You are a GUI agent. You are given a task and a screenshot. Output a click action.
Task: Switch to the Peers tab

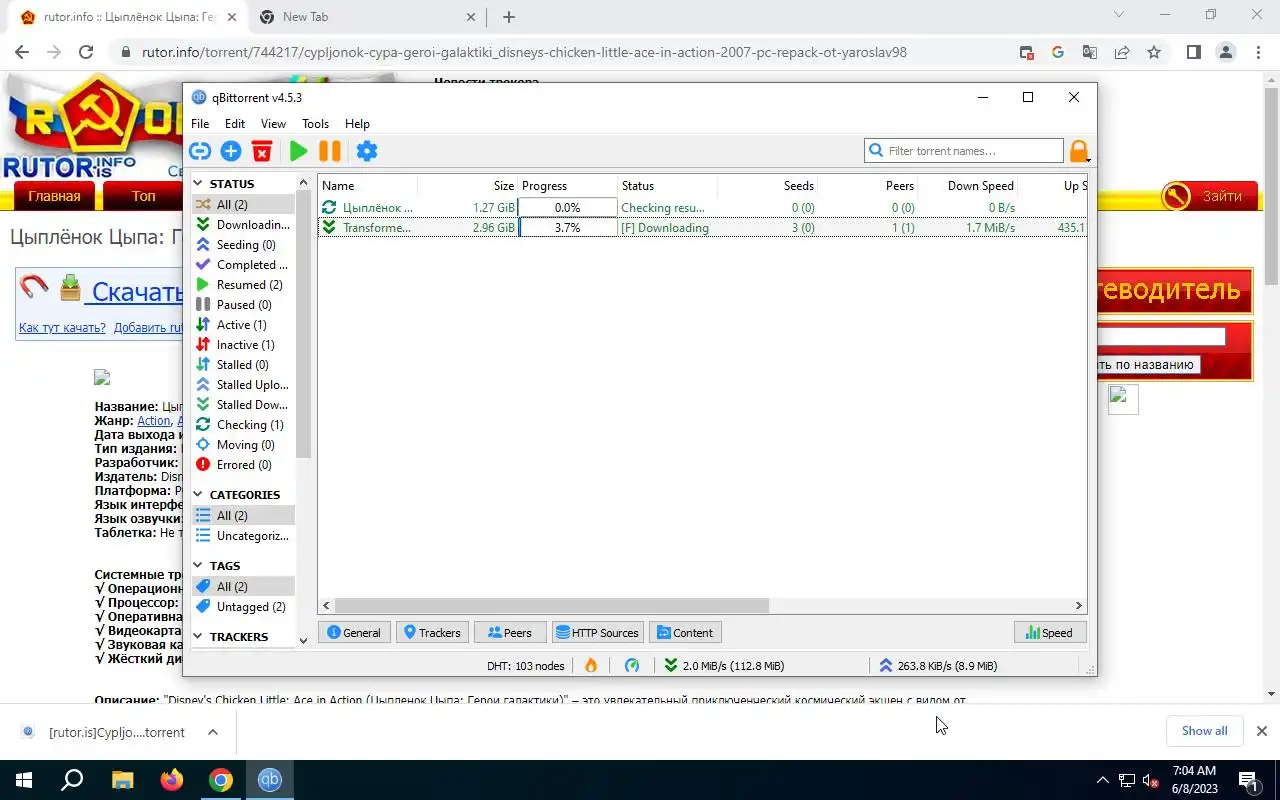click(x=510, y=633)
